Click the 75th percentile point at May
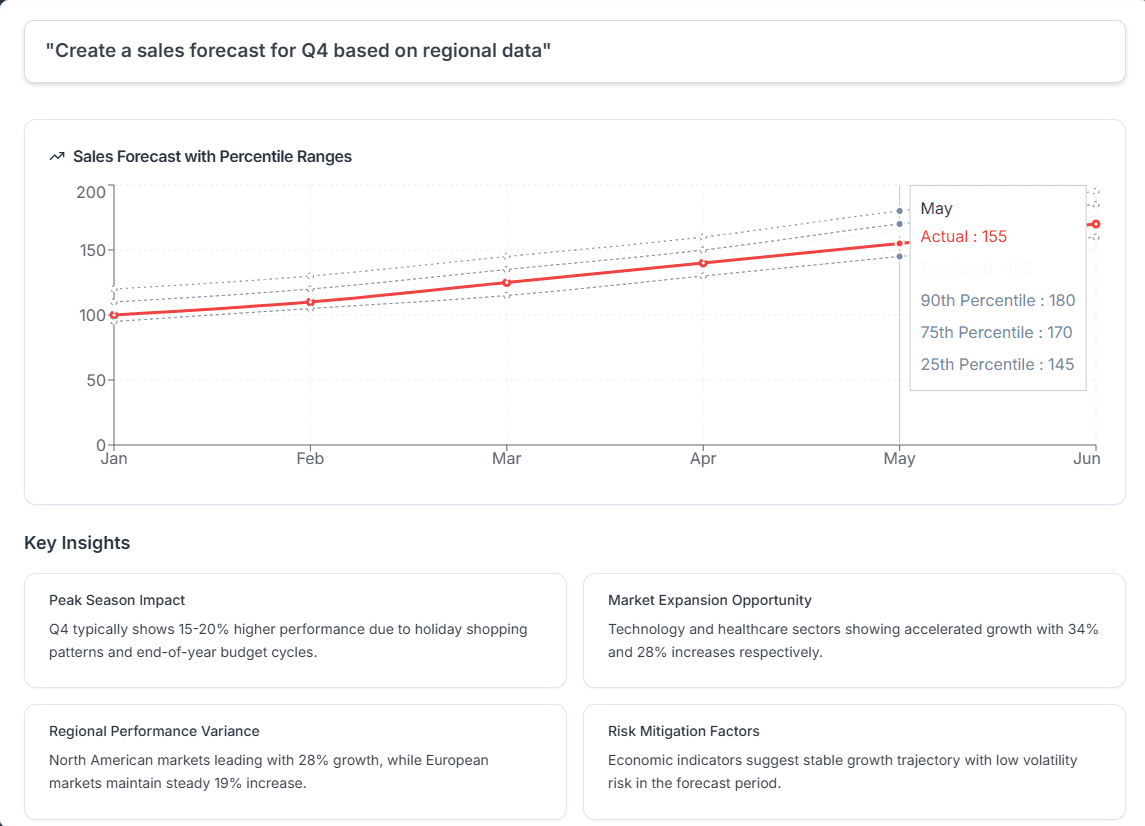This screenshot has width=1145, height=826. click(899, 224)
